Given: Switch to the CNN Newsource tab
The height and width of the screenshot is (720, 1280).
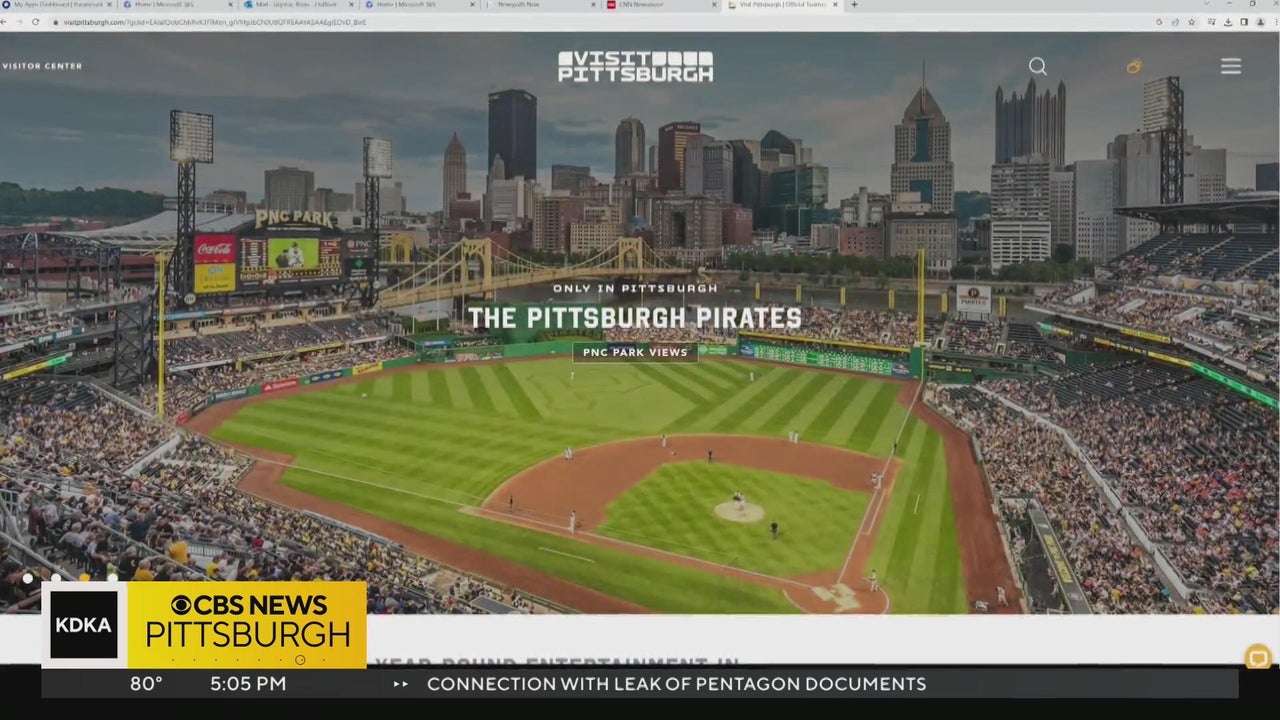Looking at the screenshot, I should (655, 5).
